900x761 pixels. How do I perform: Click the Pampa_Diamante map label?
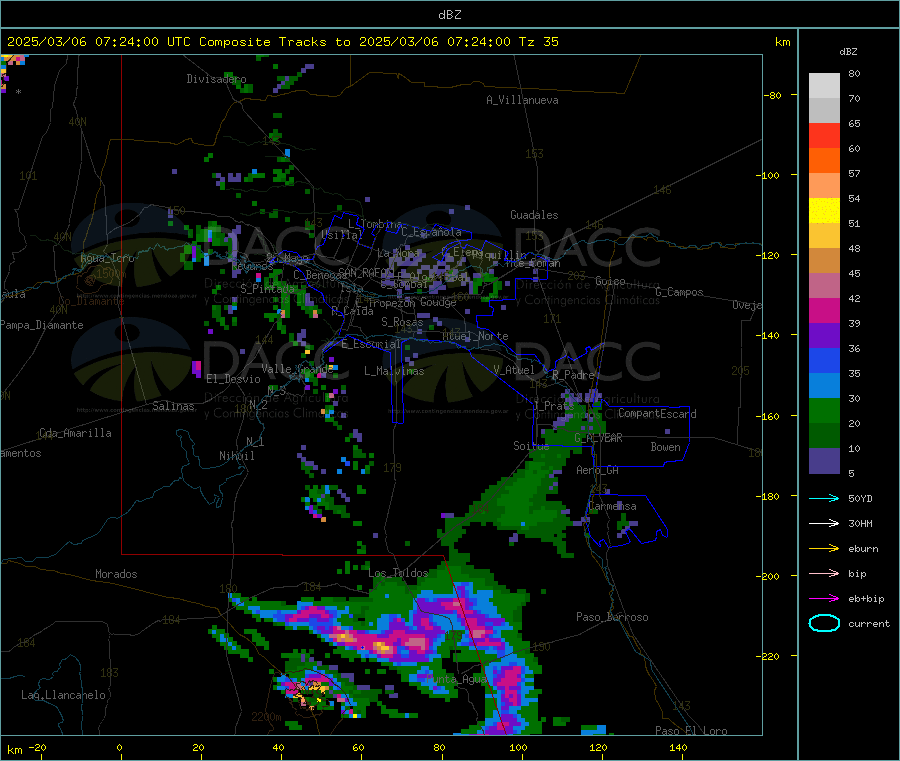[x=42, y=325]
